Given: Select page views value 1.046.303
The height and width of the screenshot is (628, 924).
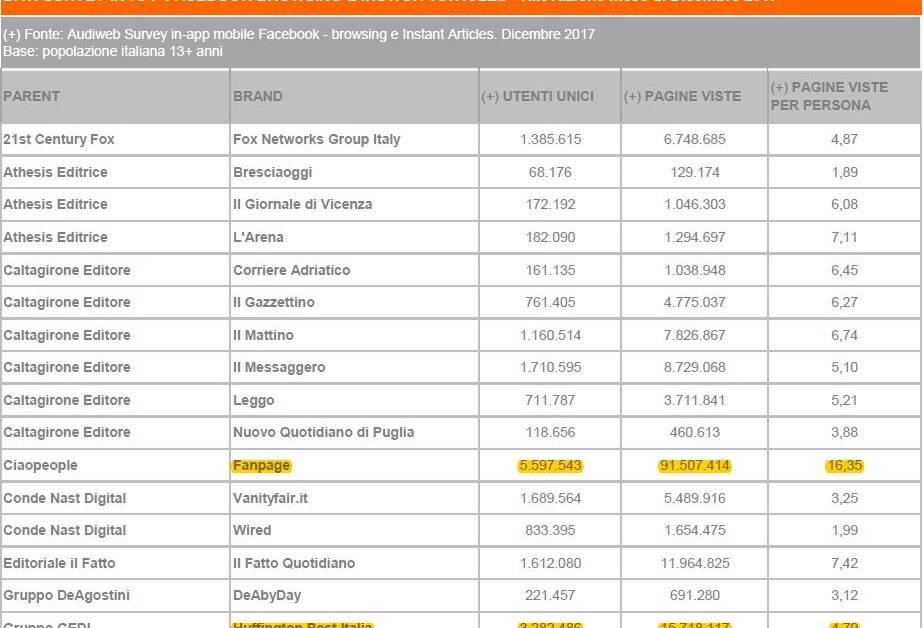Looking at the screenshot, I should [695, 204].
